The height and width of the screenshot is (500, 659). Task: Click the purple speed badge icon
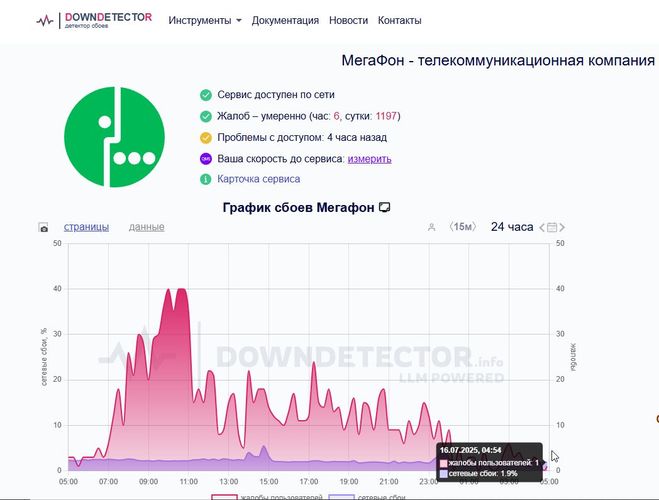pyautogui.click(x=206, y=158)
